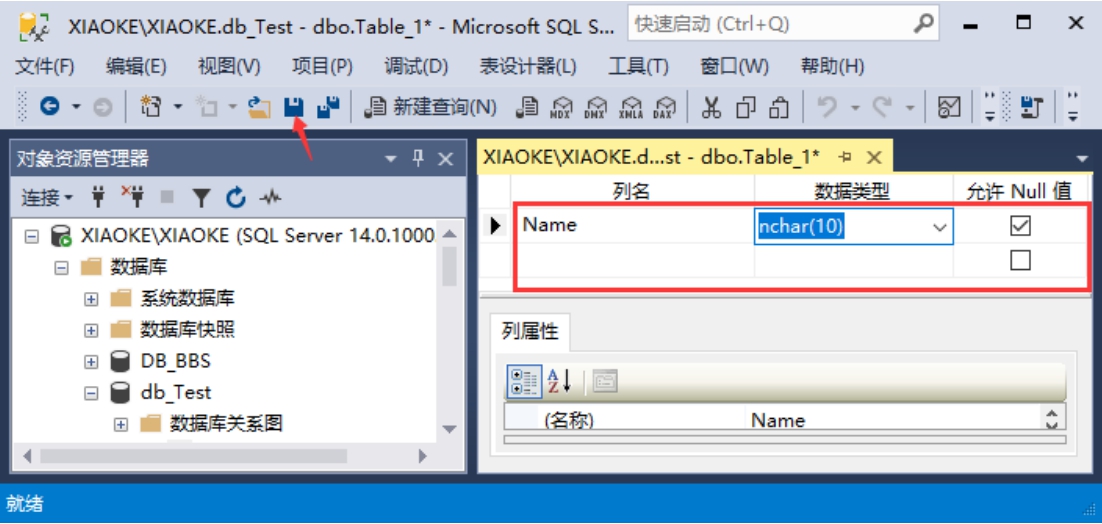Open the document tabs list dropdown arrow
Image resolution: width=1102 pixels, height=524 pixels.
1081,157
